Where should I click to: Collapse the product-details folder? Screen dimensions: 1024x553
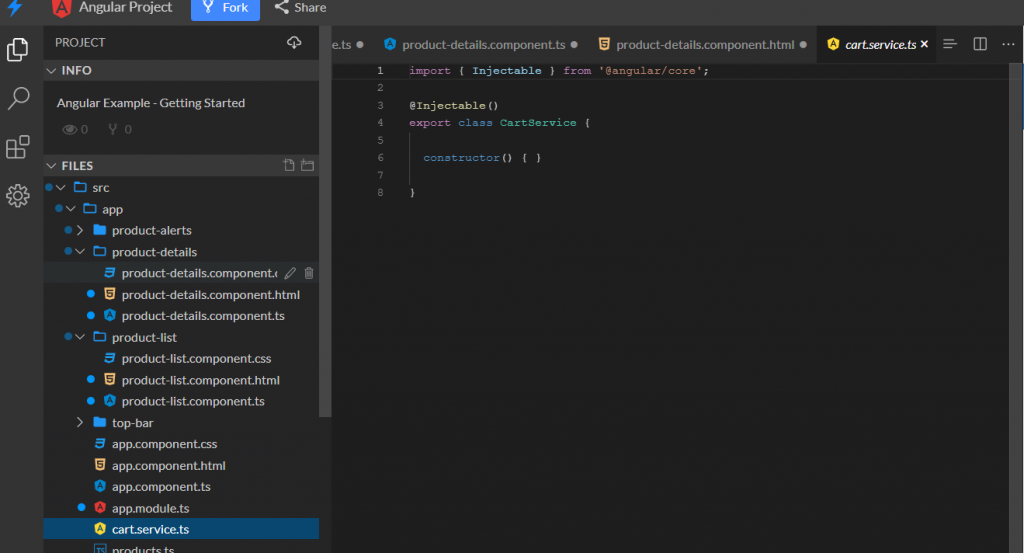click(80, 251)
